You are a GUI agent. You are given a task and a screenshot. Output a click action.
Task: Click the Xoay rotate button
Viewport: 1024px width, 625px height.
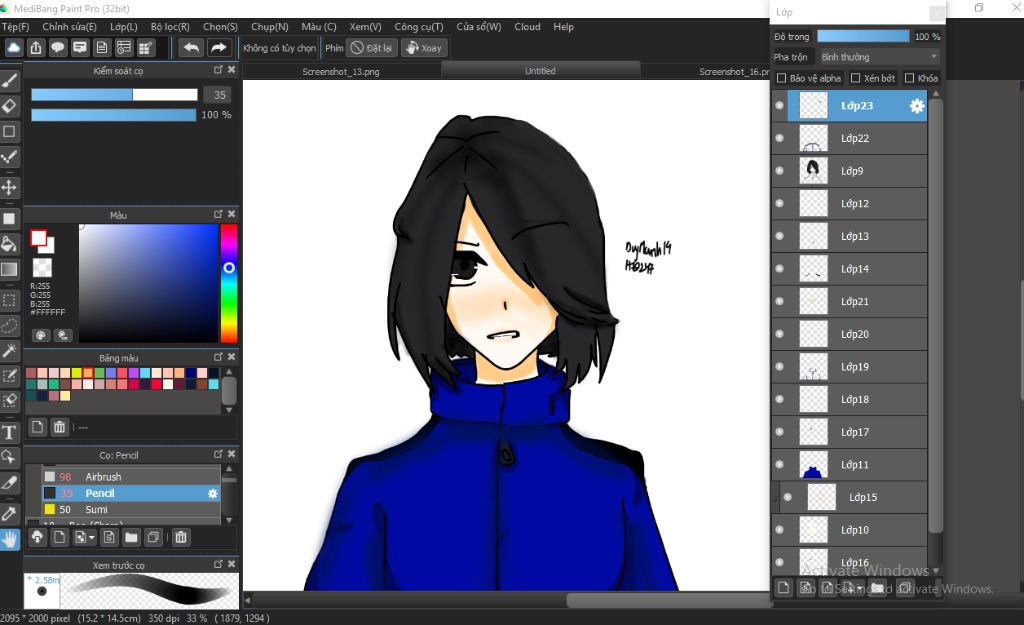(424, 48)
